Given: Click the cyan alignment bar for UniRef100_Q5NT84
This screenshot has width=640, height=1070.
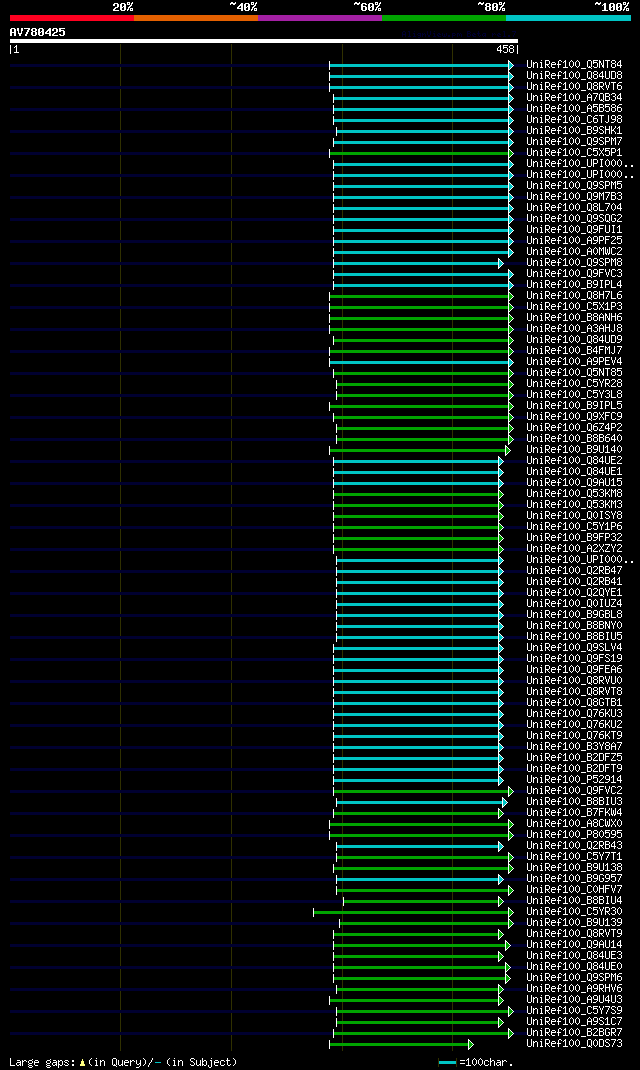Looking at the screenshot, I should tap(421, 65).
